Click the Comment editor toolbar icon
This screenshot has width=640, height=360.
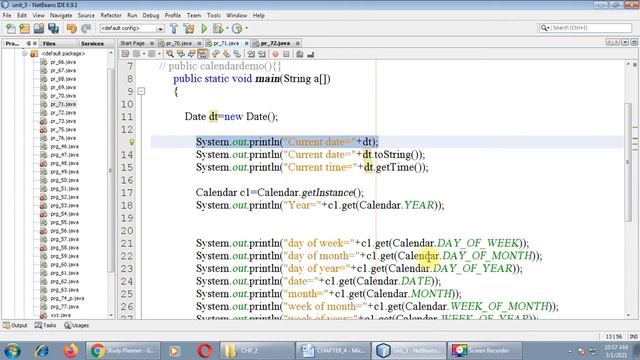(300, 54)
